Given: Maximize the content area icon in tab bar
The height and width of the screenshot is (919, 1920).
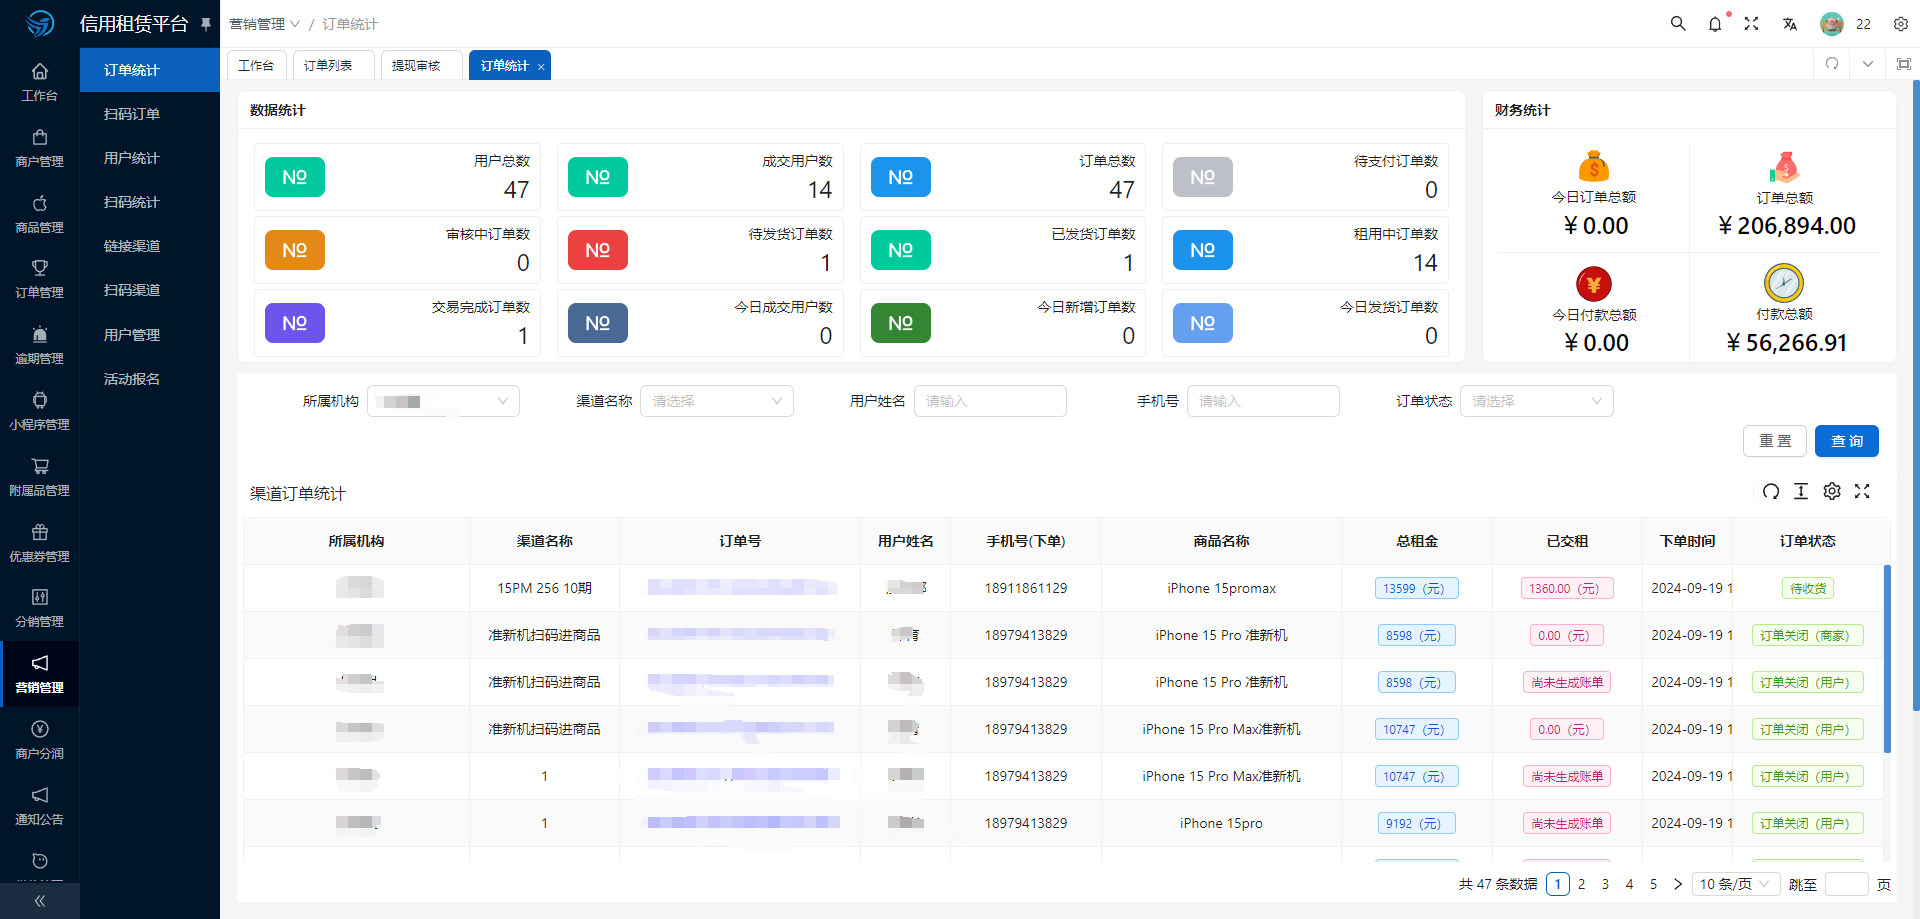Looking at the screenshot, I should click(x=1903, y=64).
